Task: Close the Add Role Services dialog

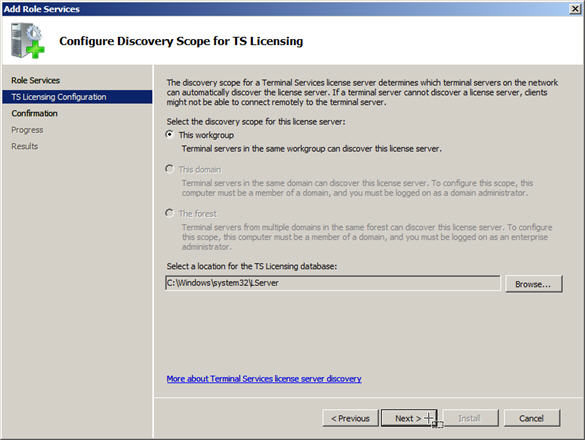Action: pos(575,9)
